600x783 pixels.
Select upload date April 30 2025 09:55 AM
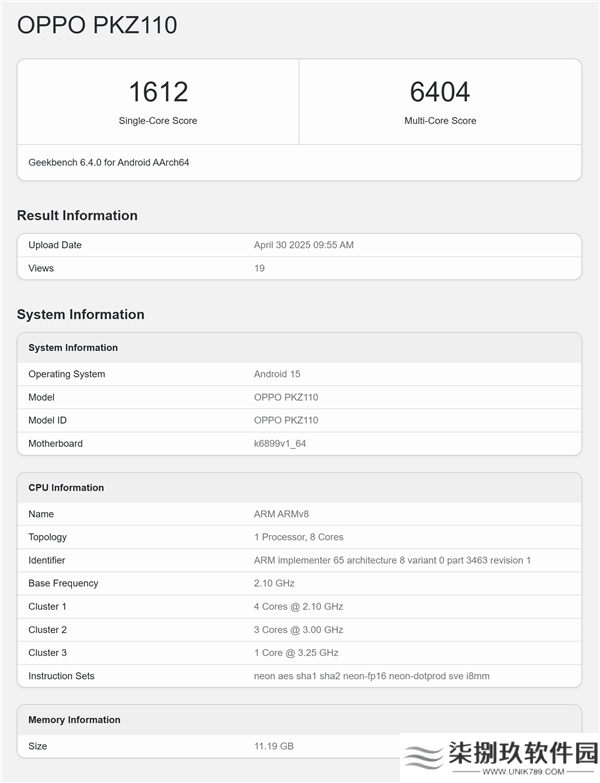coord(303,245)
